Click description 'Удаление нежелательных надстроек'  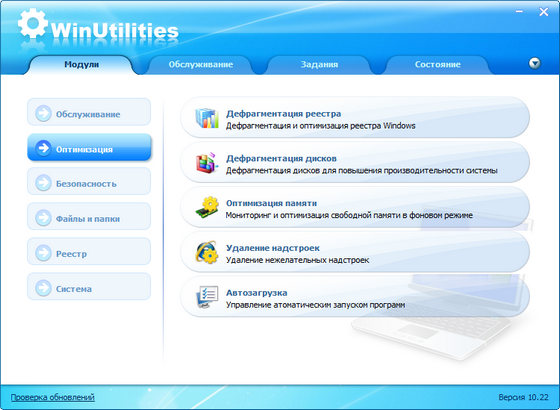[x=298, y=260]
